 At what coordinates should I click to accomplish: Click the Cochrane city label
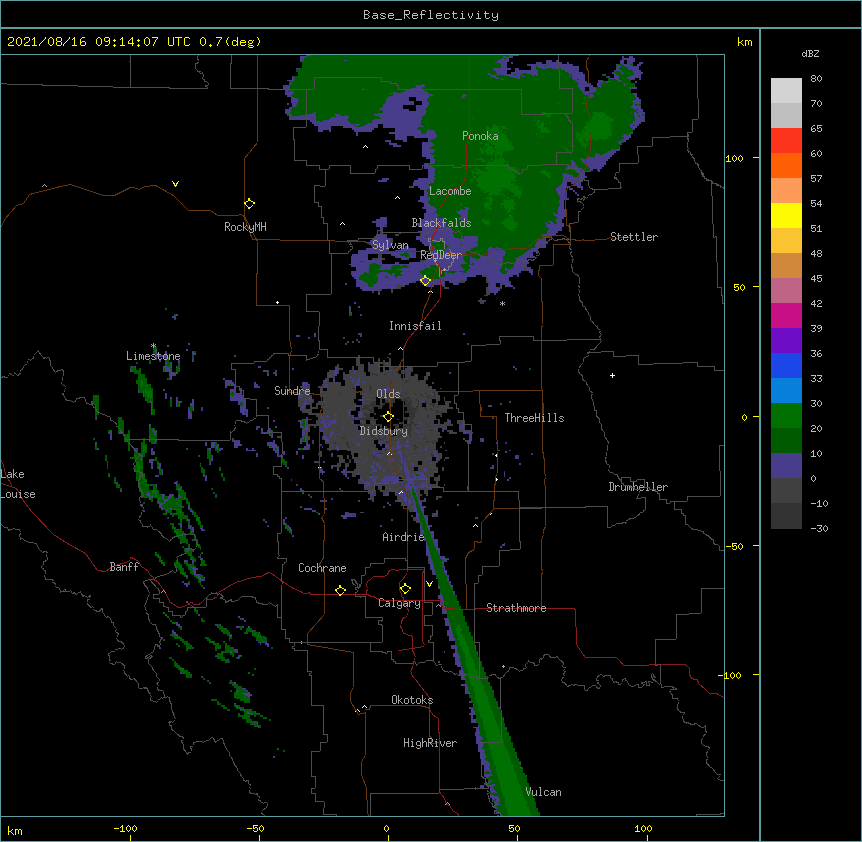pos(322,568)
